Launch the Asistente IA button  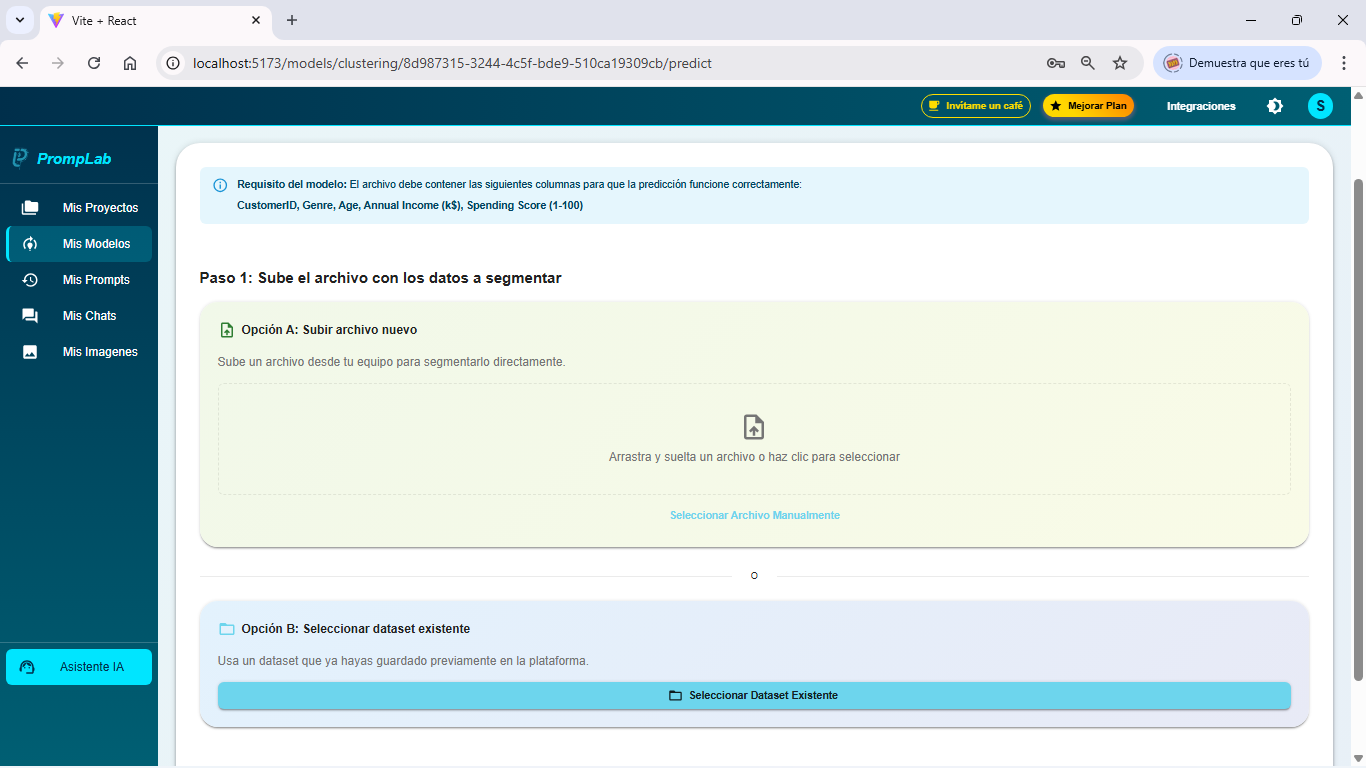79,667
